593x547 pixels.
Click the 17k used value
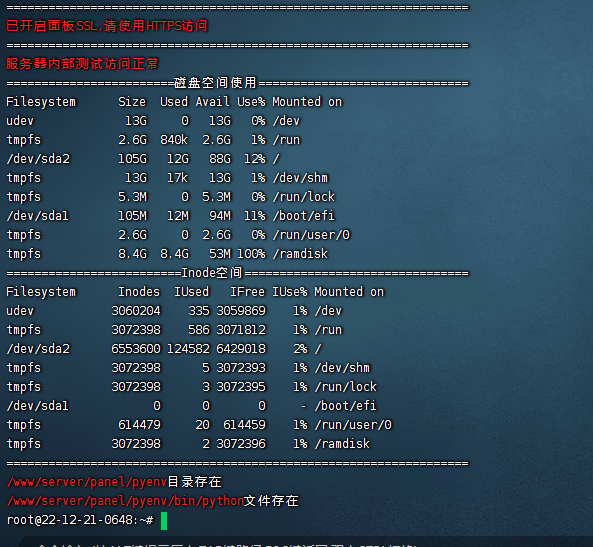click(177, 178)
